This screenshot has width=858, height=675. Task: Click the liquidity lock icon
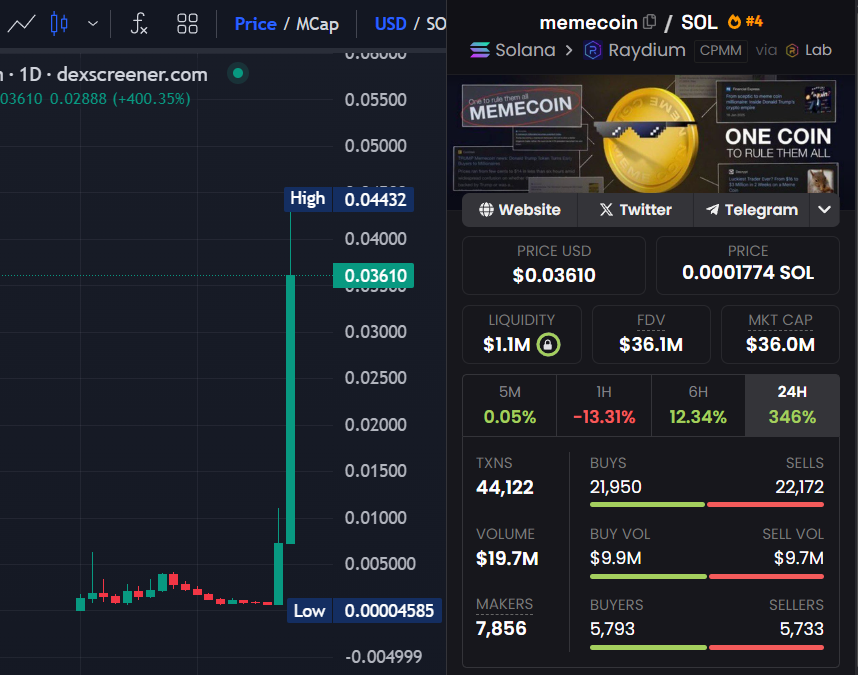(x=548, y=345)
